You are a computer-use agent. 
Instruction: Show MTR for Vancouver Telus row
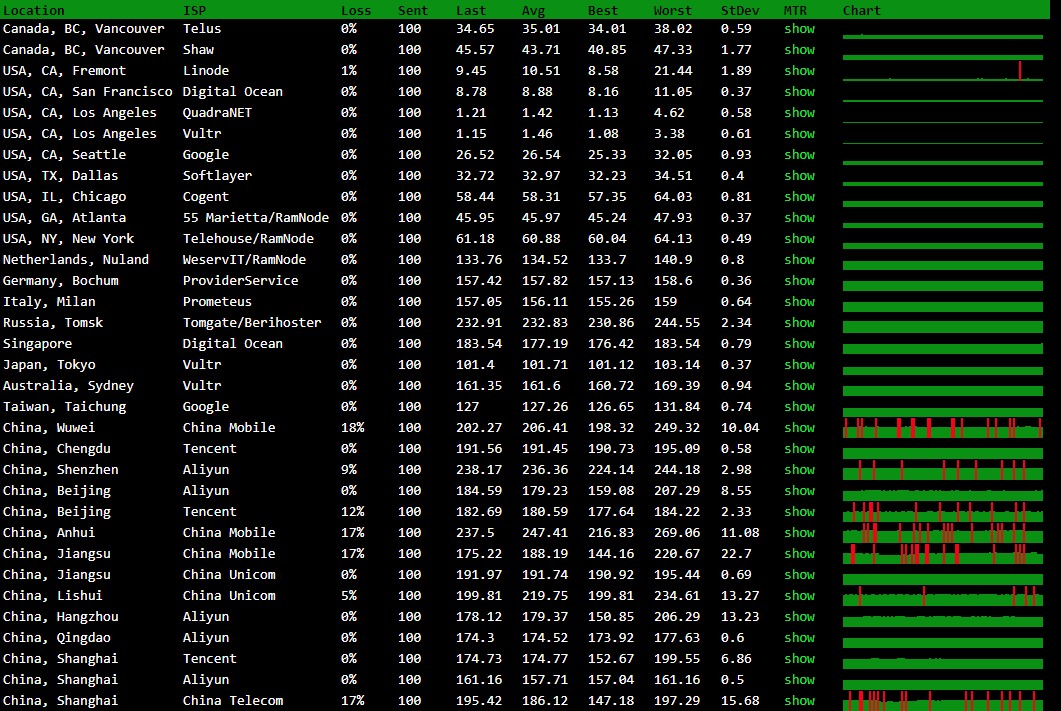799,29
